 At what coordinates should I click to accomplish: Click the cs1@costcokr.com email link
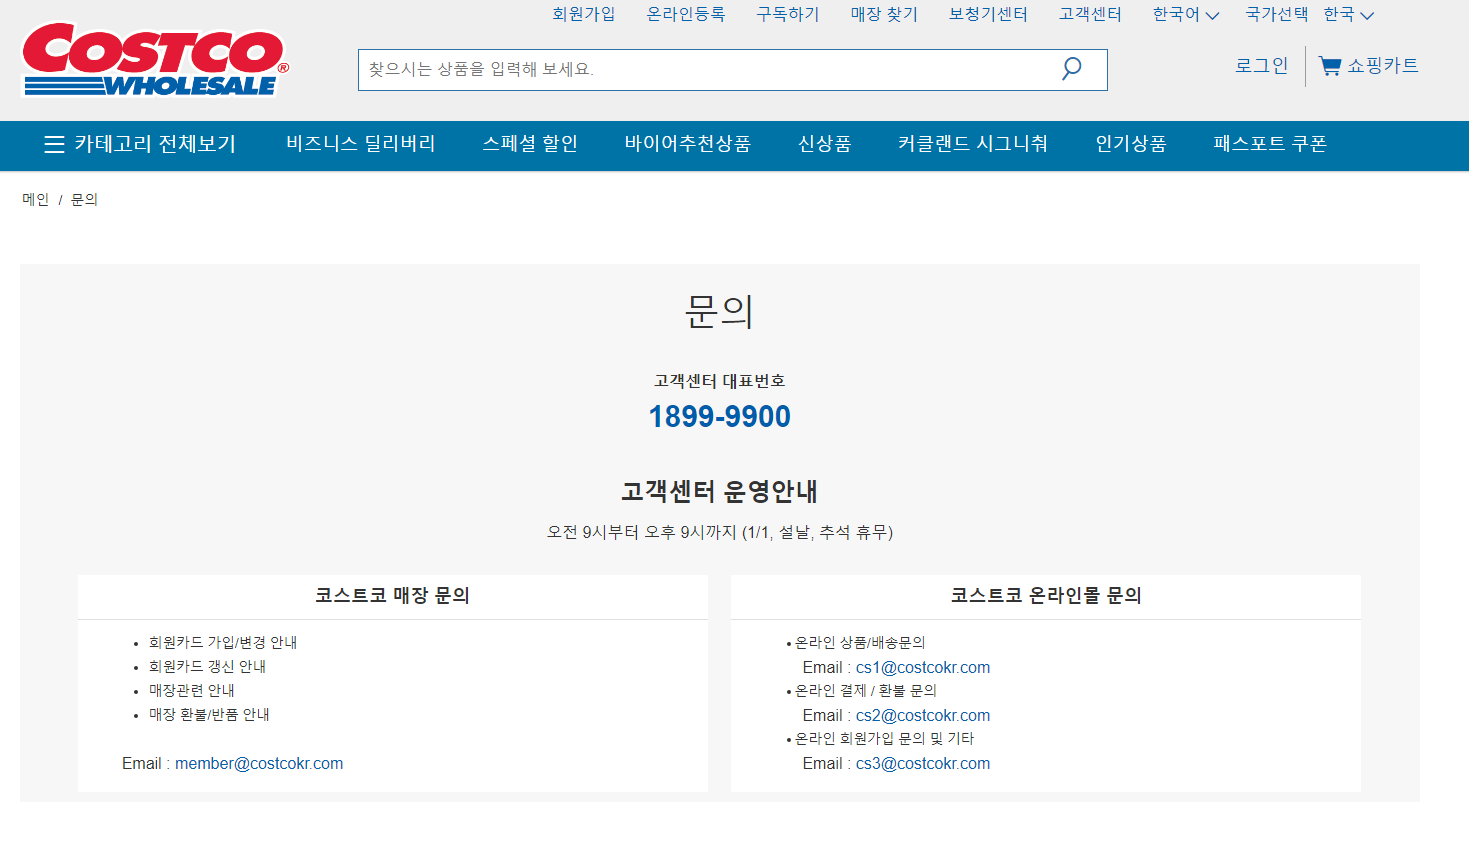coord(923,668)
